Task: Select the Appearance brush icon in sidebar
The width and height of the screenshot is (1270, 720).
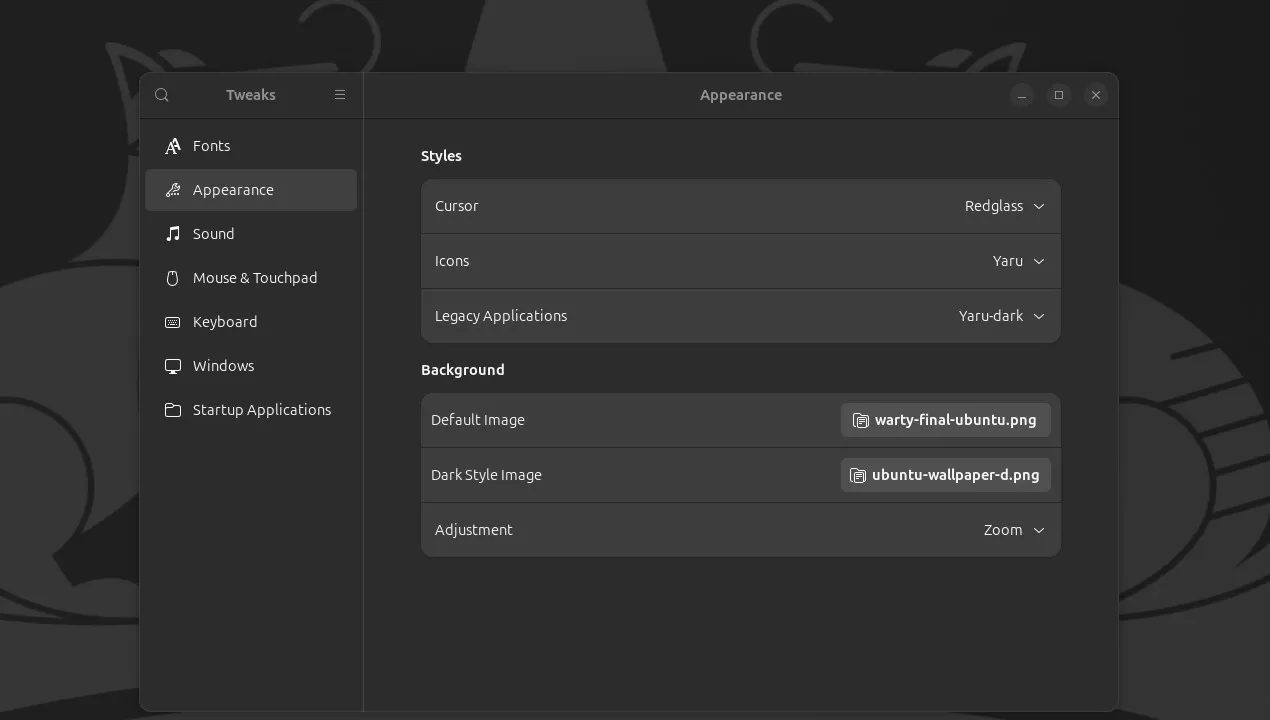Action: 172,189
